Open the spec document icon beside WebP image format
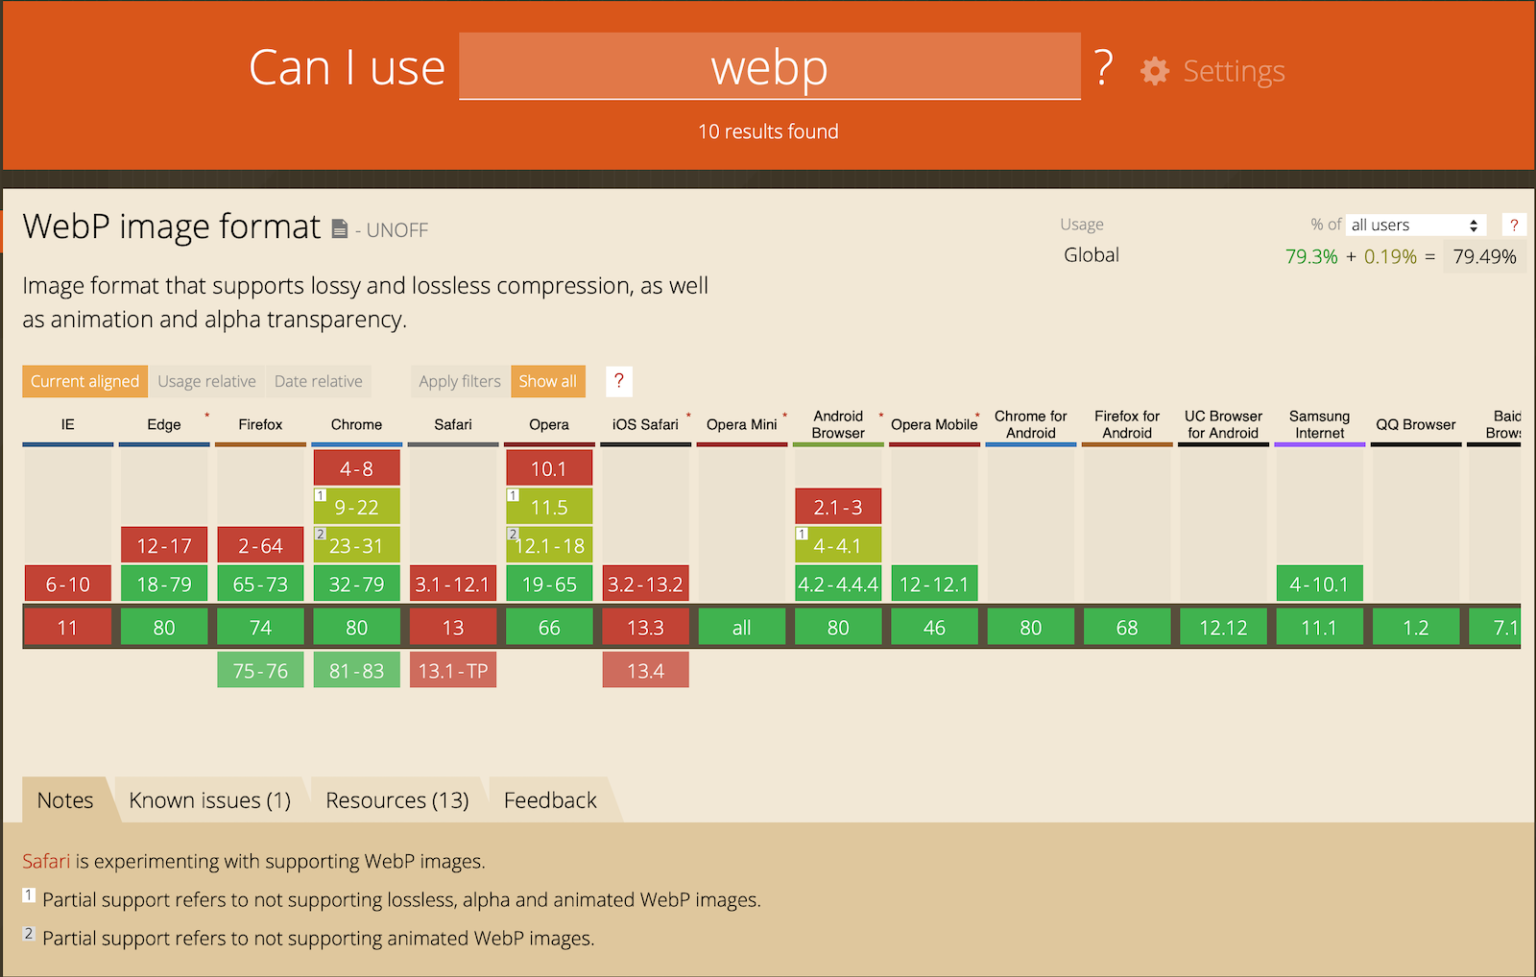 point(338,228)
